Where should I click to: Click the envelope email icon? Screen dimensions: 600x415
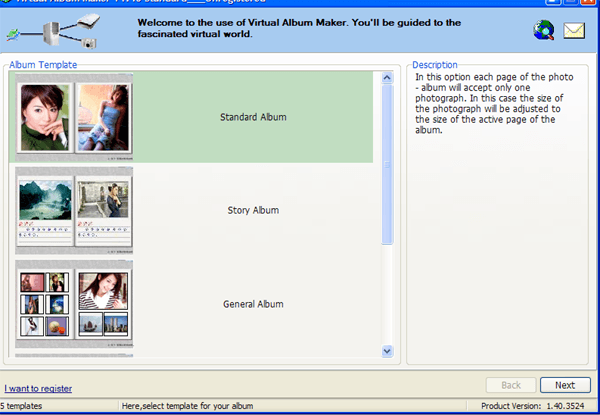[574, 31]
